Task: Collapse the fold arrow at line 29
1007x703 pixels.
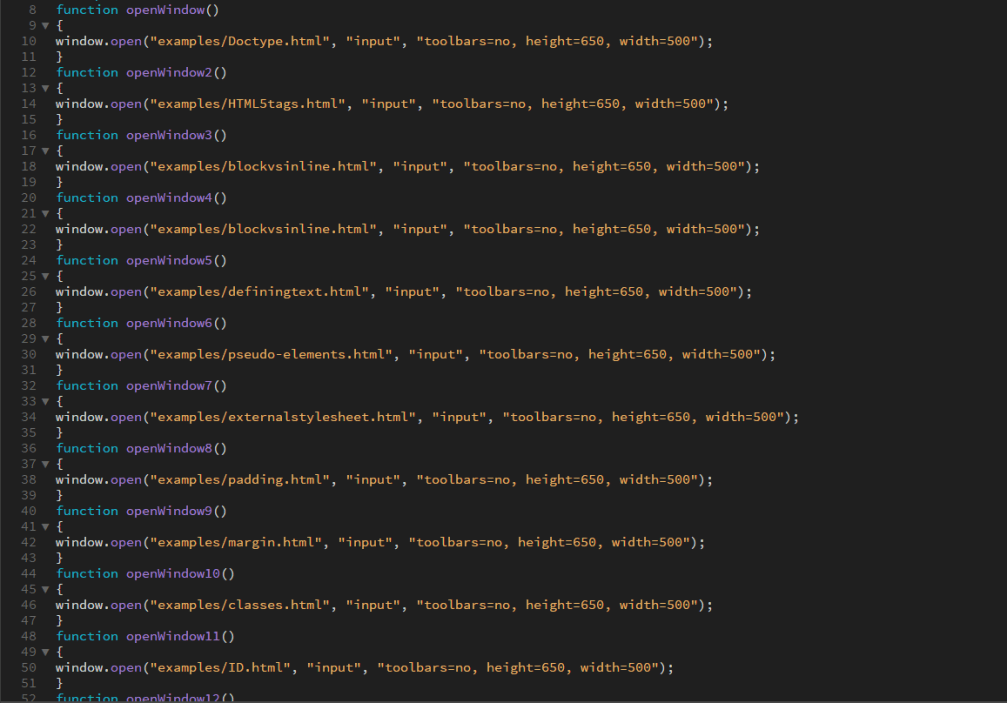Action: pos(45,339)
